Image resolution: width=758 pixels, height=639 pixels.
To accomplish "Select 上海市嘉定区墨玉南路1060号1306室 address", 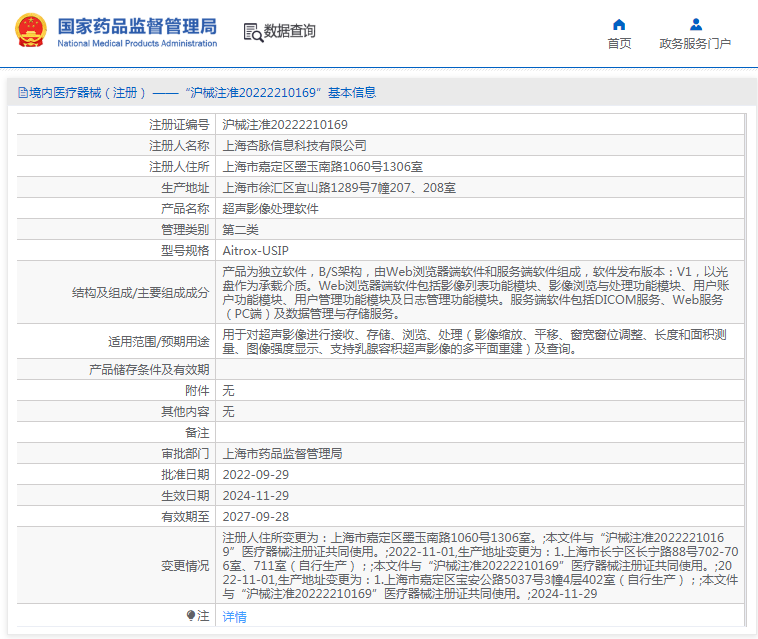I will [x=322, y=167].
